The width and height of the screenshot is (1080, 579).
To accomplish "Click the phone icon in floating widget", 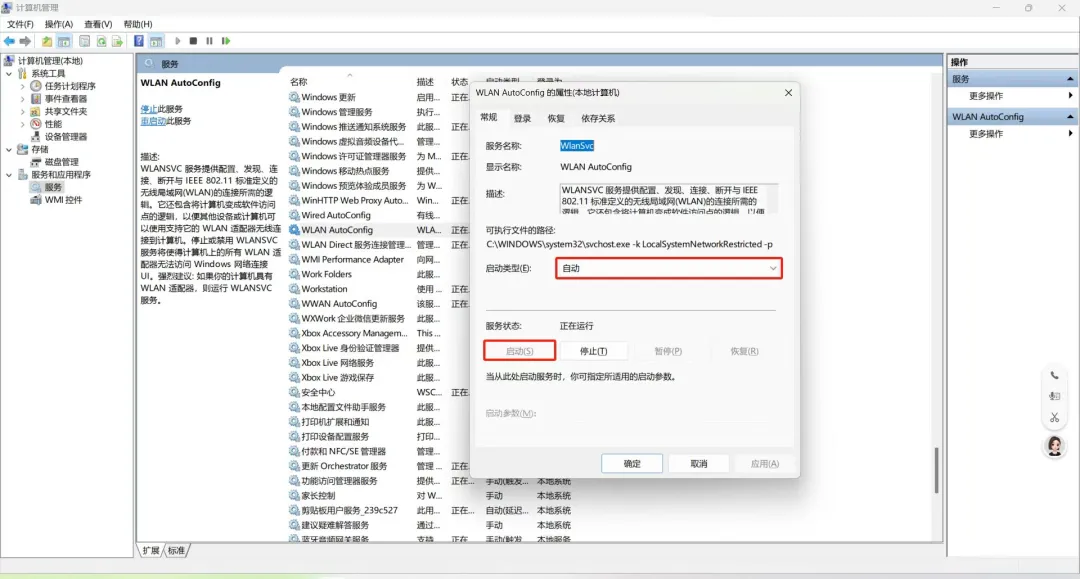I will [x=1054, y=376].
